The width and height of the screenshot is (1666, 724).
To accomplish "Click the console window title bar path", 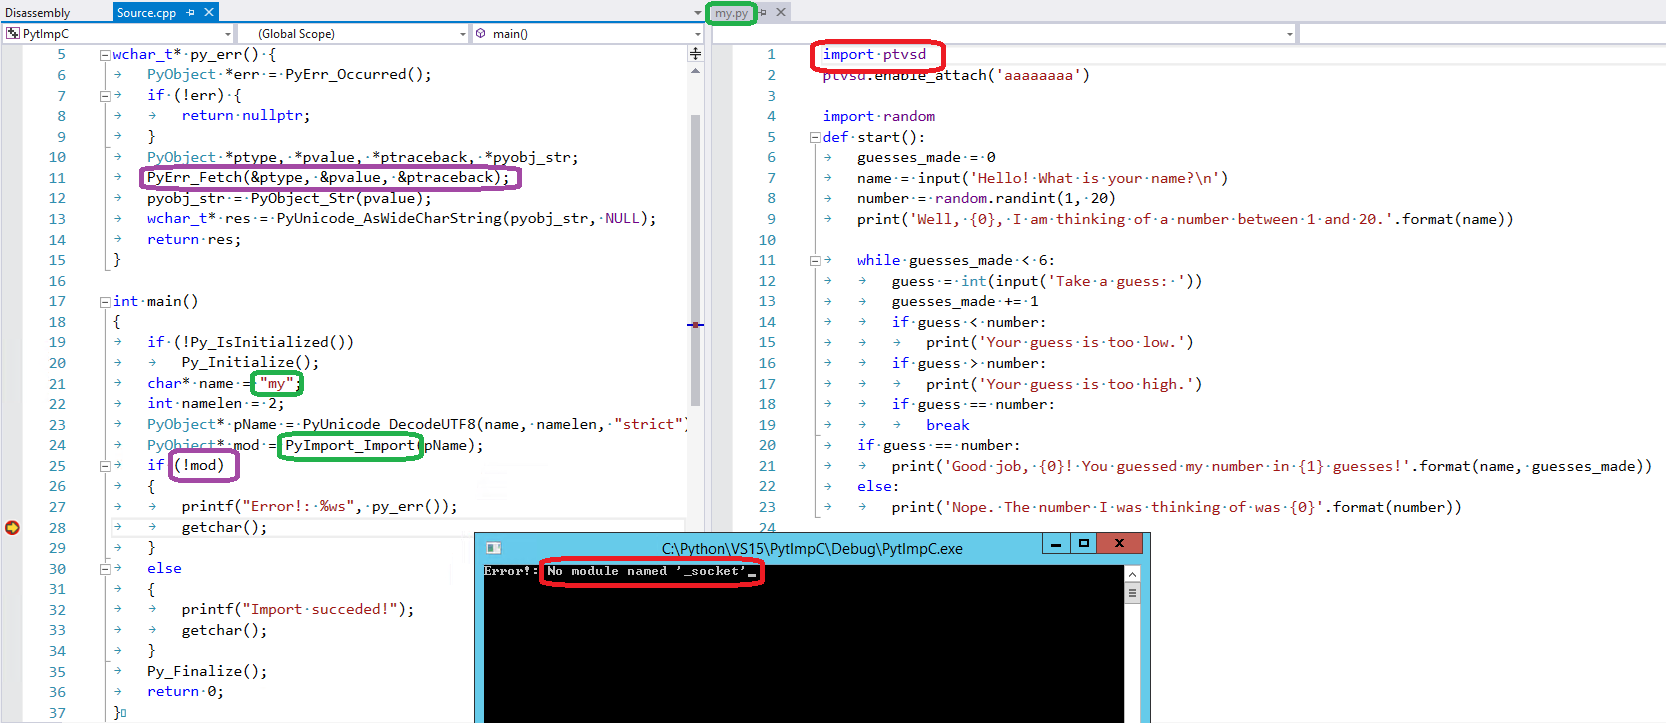I will [x=812, y=548].
